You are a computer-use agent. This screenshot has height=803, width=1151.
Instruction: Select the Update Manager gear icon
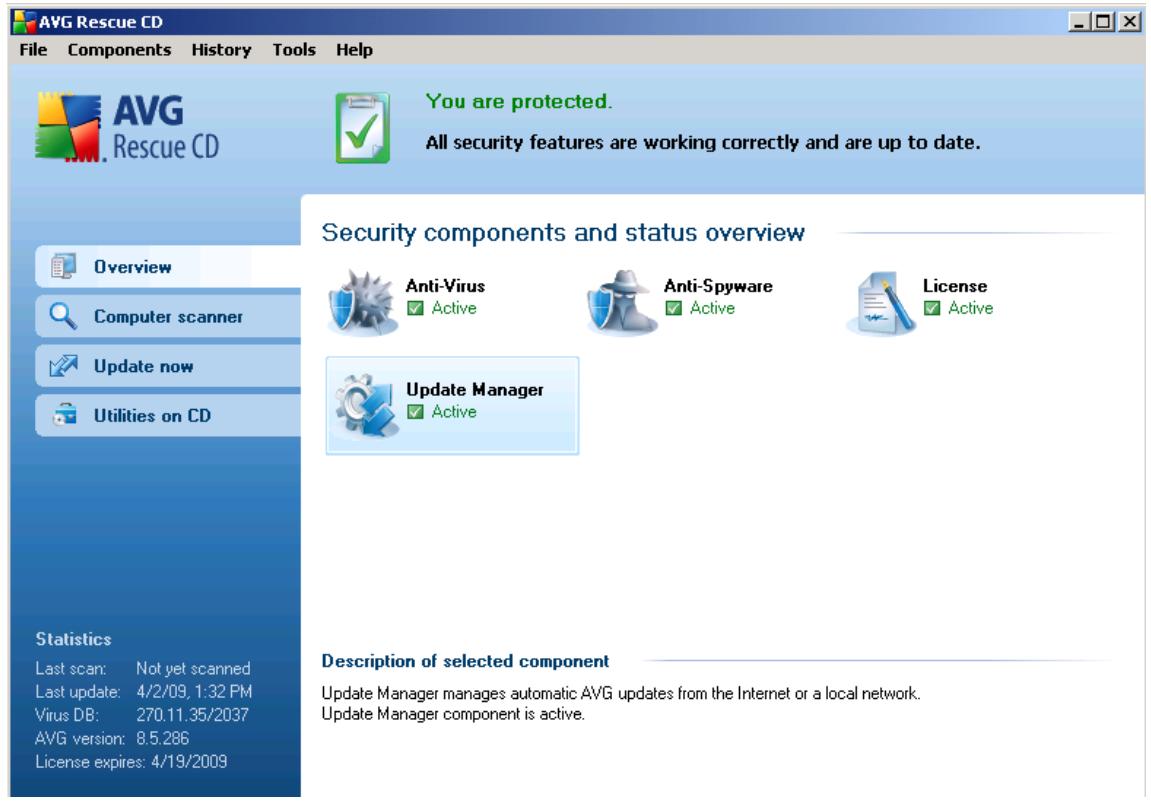tap(367, 406)
